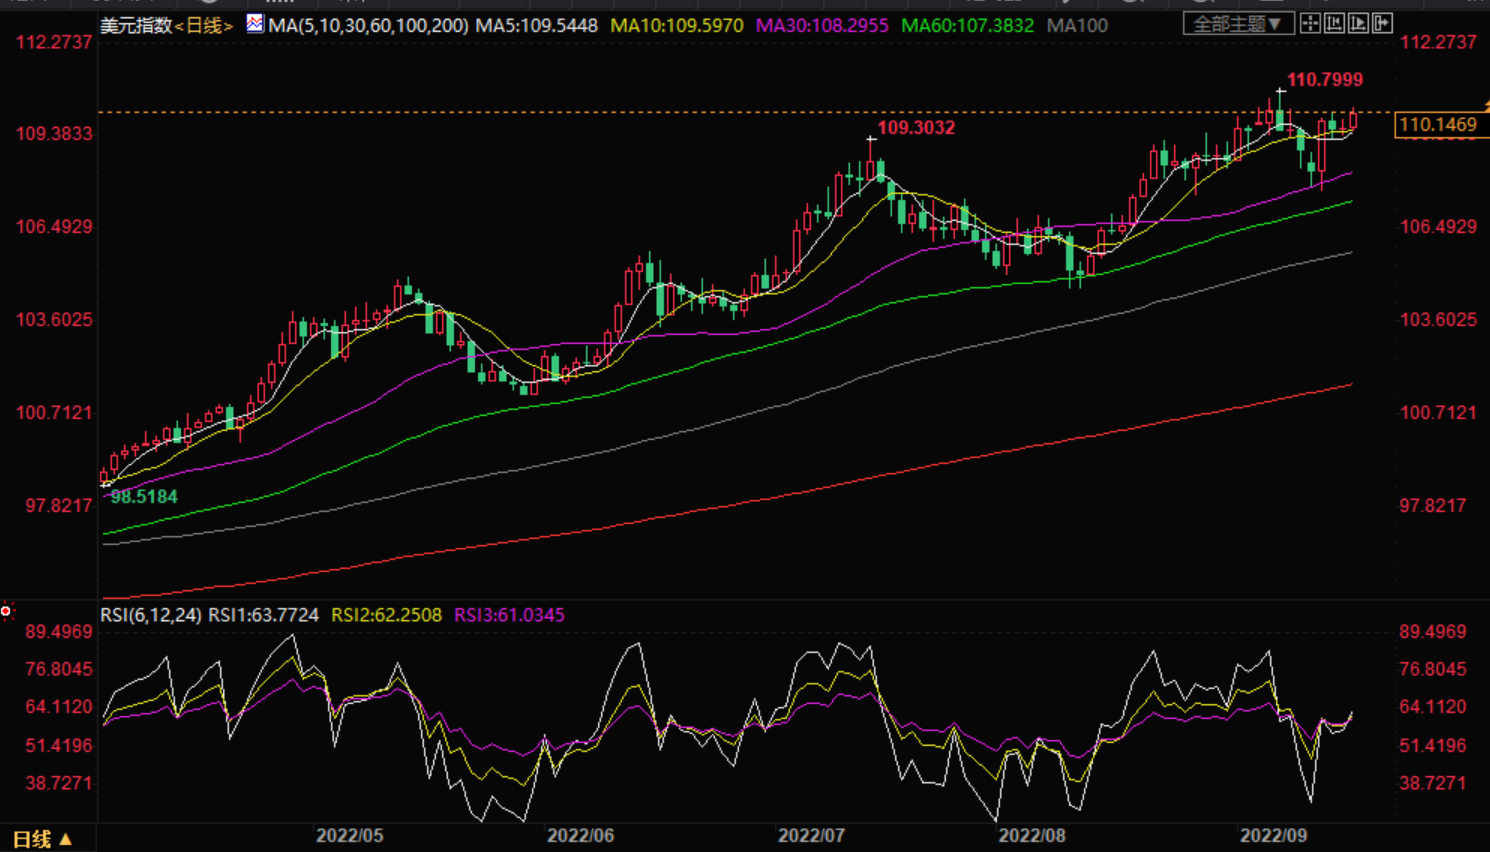
Task: Click the red sun marker beside RSI panel
Action: point(6,610)
